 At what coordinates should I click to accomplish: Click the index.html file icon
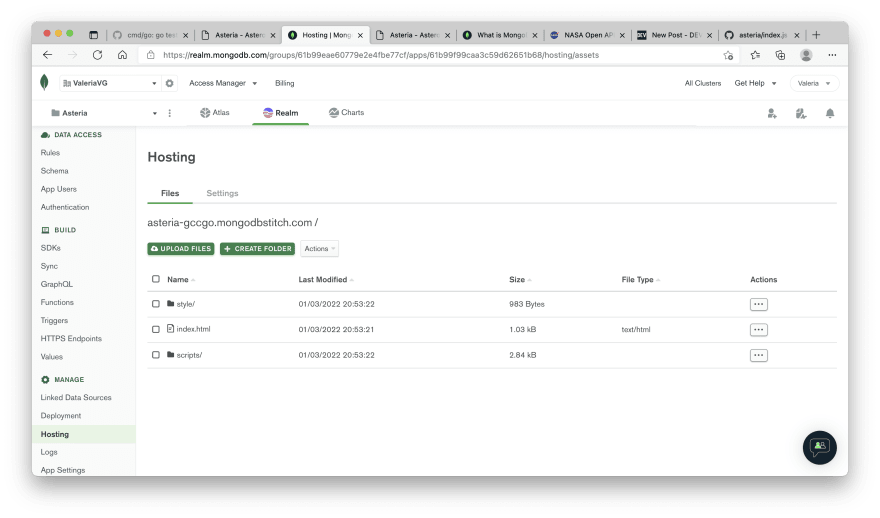click(x=171, y=328)
